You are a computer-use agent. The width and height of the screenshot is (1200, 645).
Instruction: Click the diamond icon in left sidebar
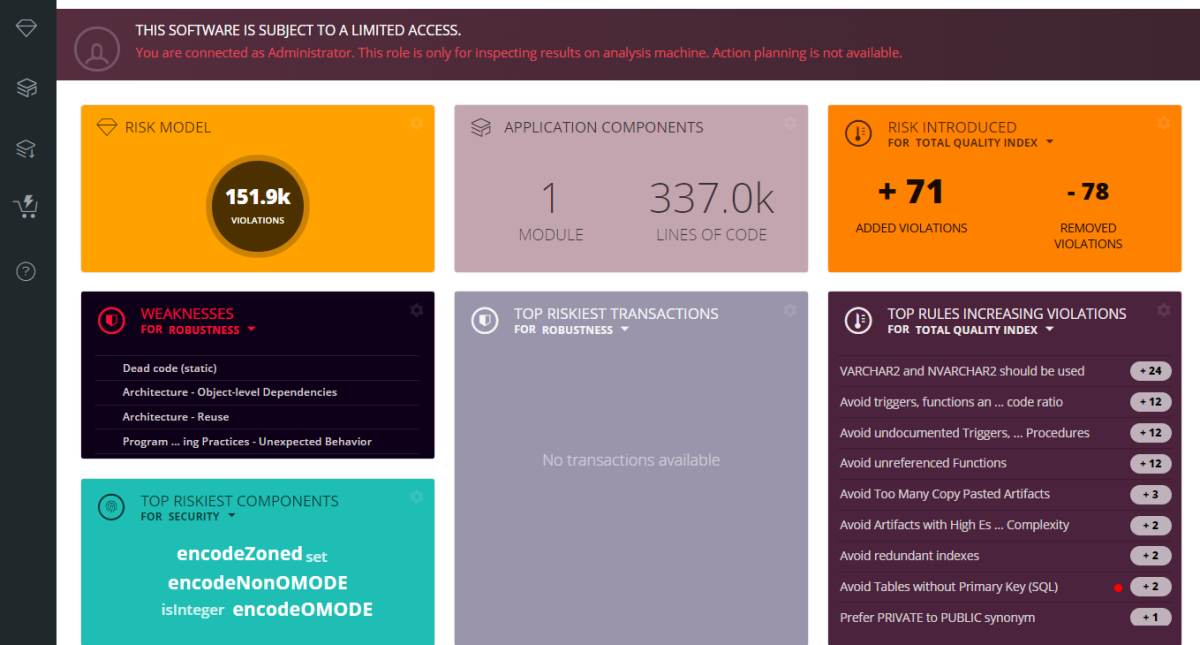coord(27,29)
